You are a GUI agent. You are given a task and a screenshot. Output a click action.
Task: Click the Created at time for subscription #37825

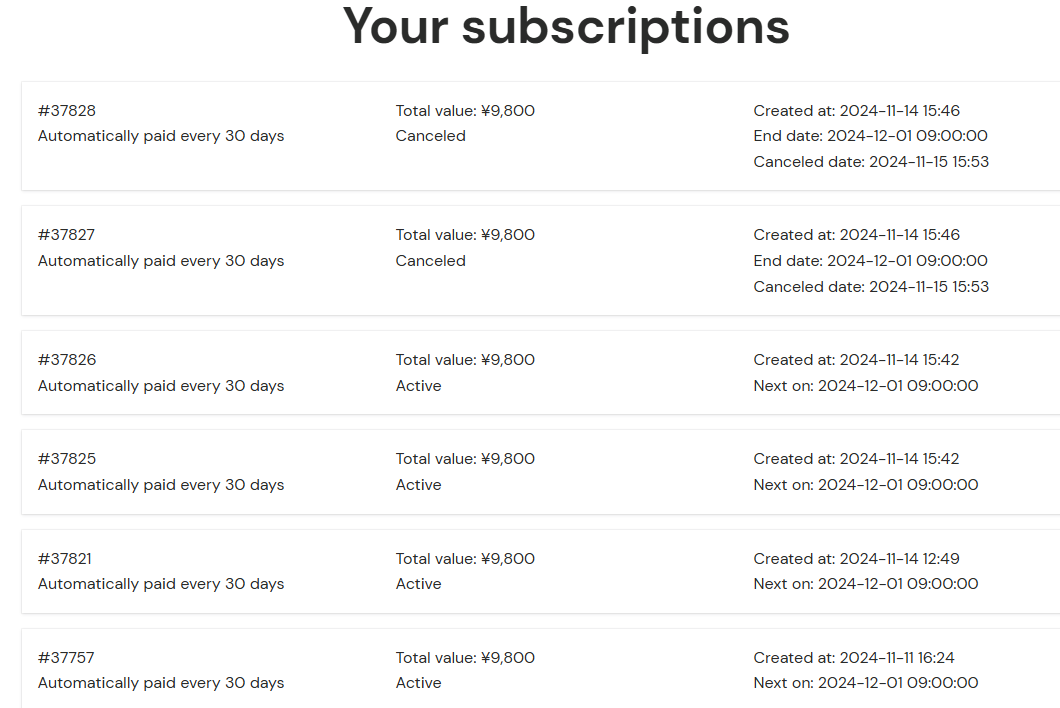pos(856,459)
